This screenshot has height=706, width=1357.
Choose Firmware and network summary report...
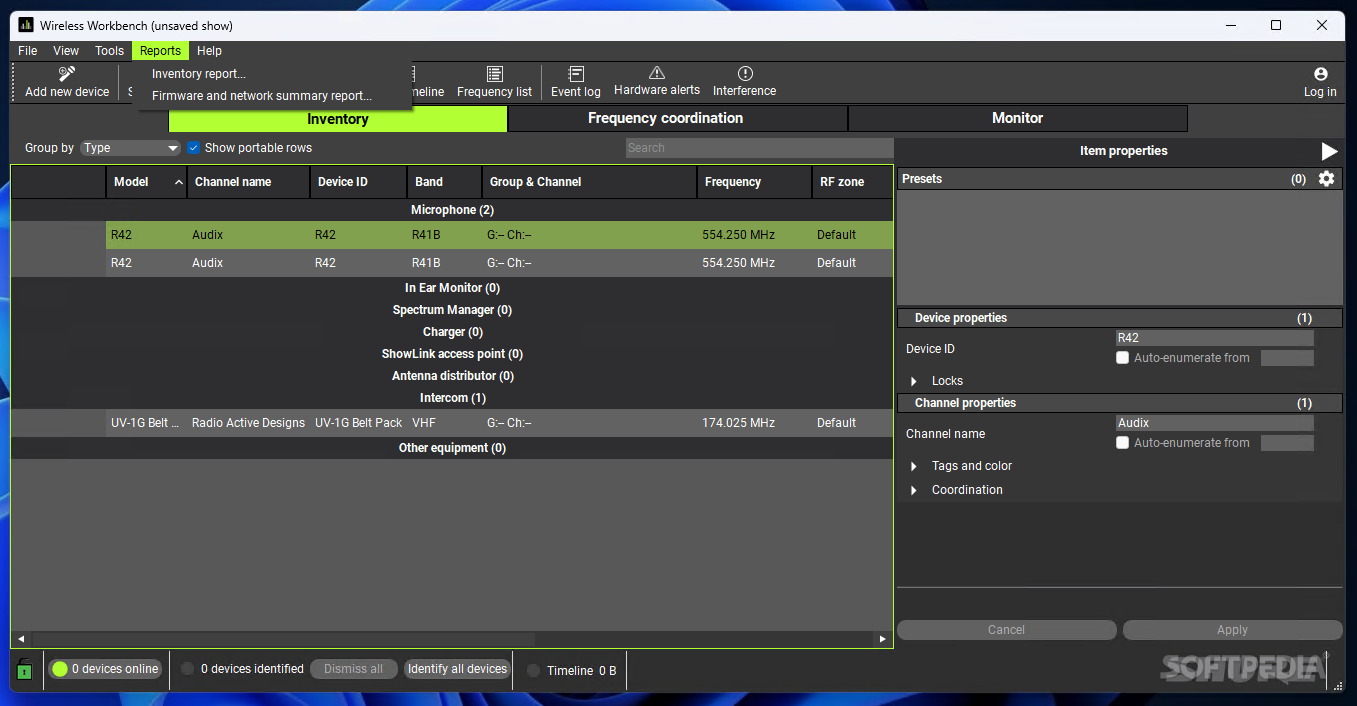(x=261, y=96)
